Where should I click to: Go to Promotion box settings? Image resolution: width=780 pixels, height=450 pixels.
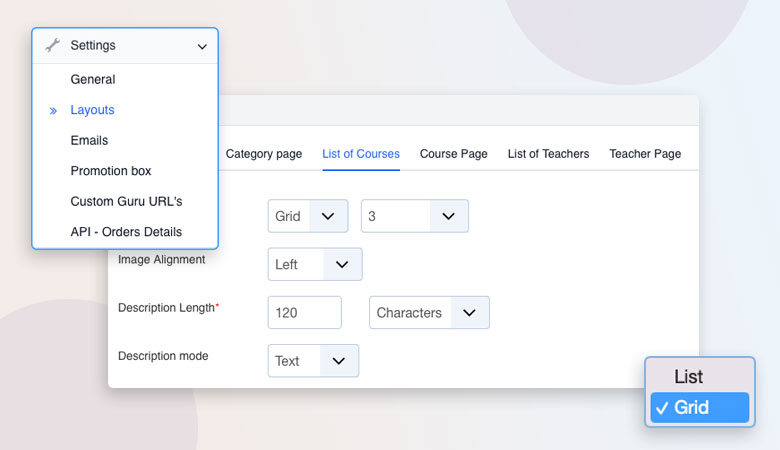(111, 171)
